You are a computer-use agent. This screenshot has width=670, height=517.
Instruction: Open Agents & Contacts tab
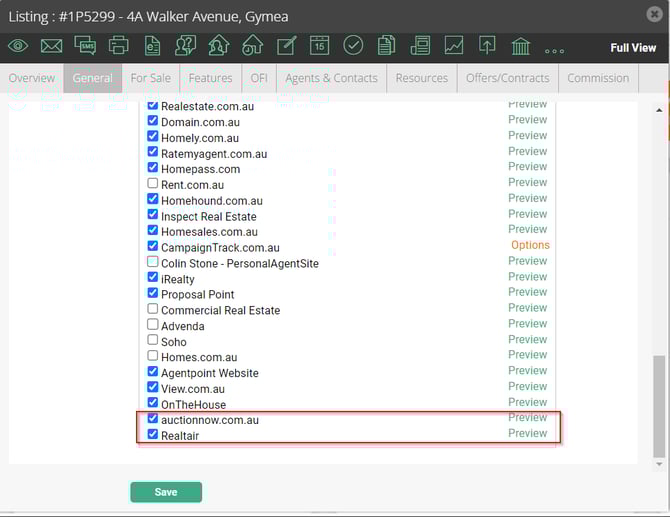(331, 78)
